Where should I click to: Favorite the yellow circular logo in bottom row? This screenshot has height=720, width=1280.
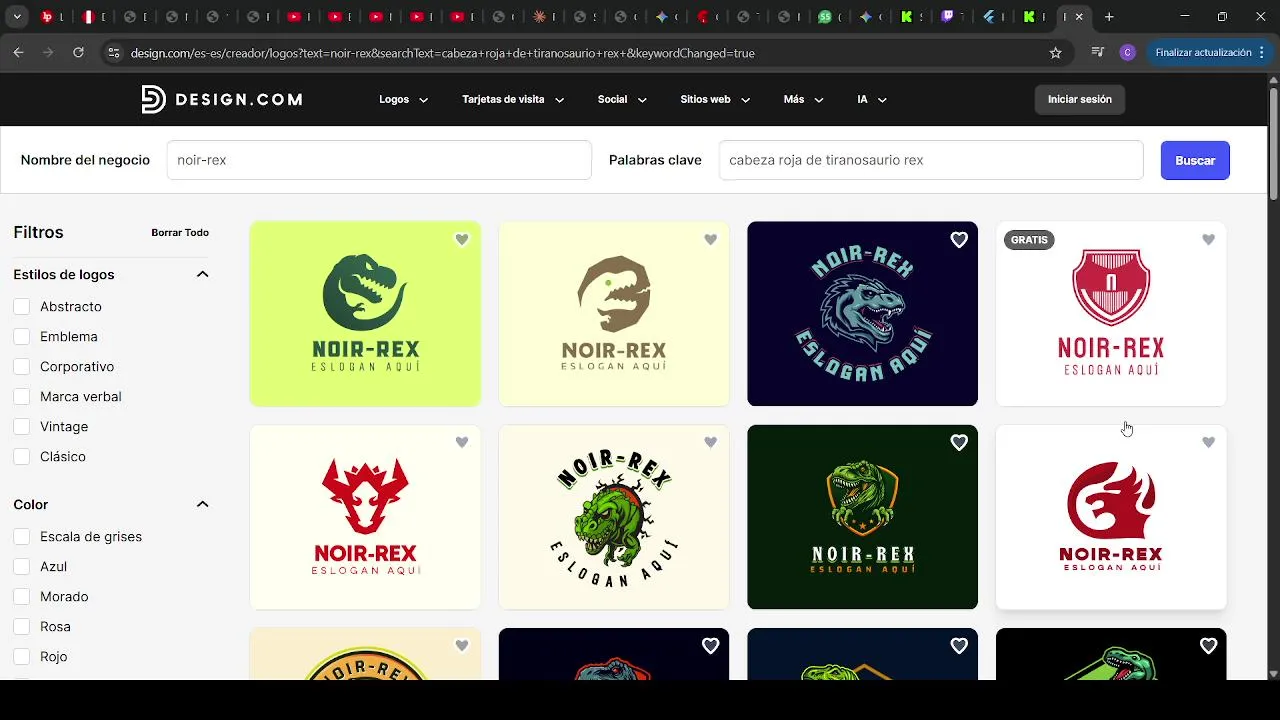[x=461, y=646]
